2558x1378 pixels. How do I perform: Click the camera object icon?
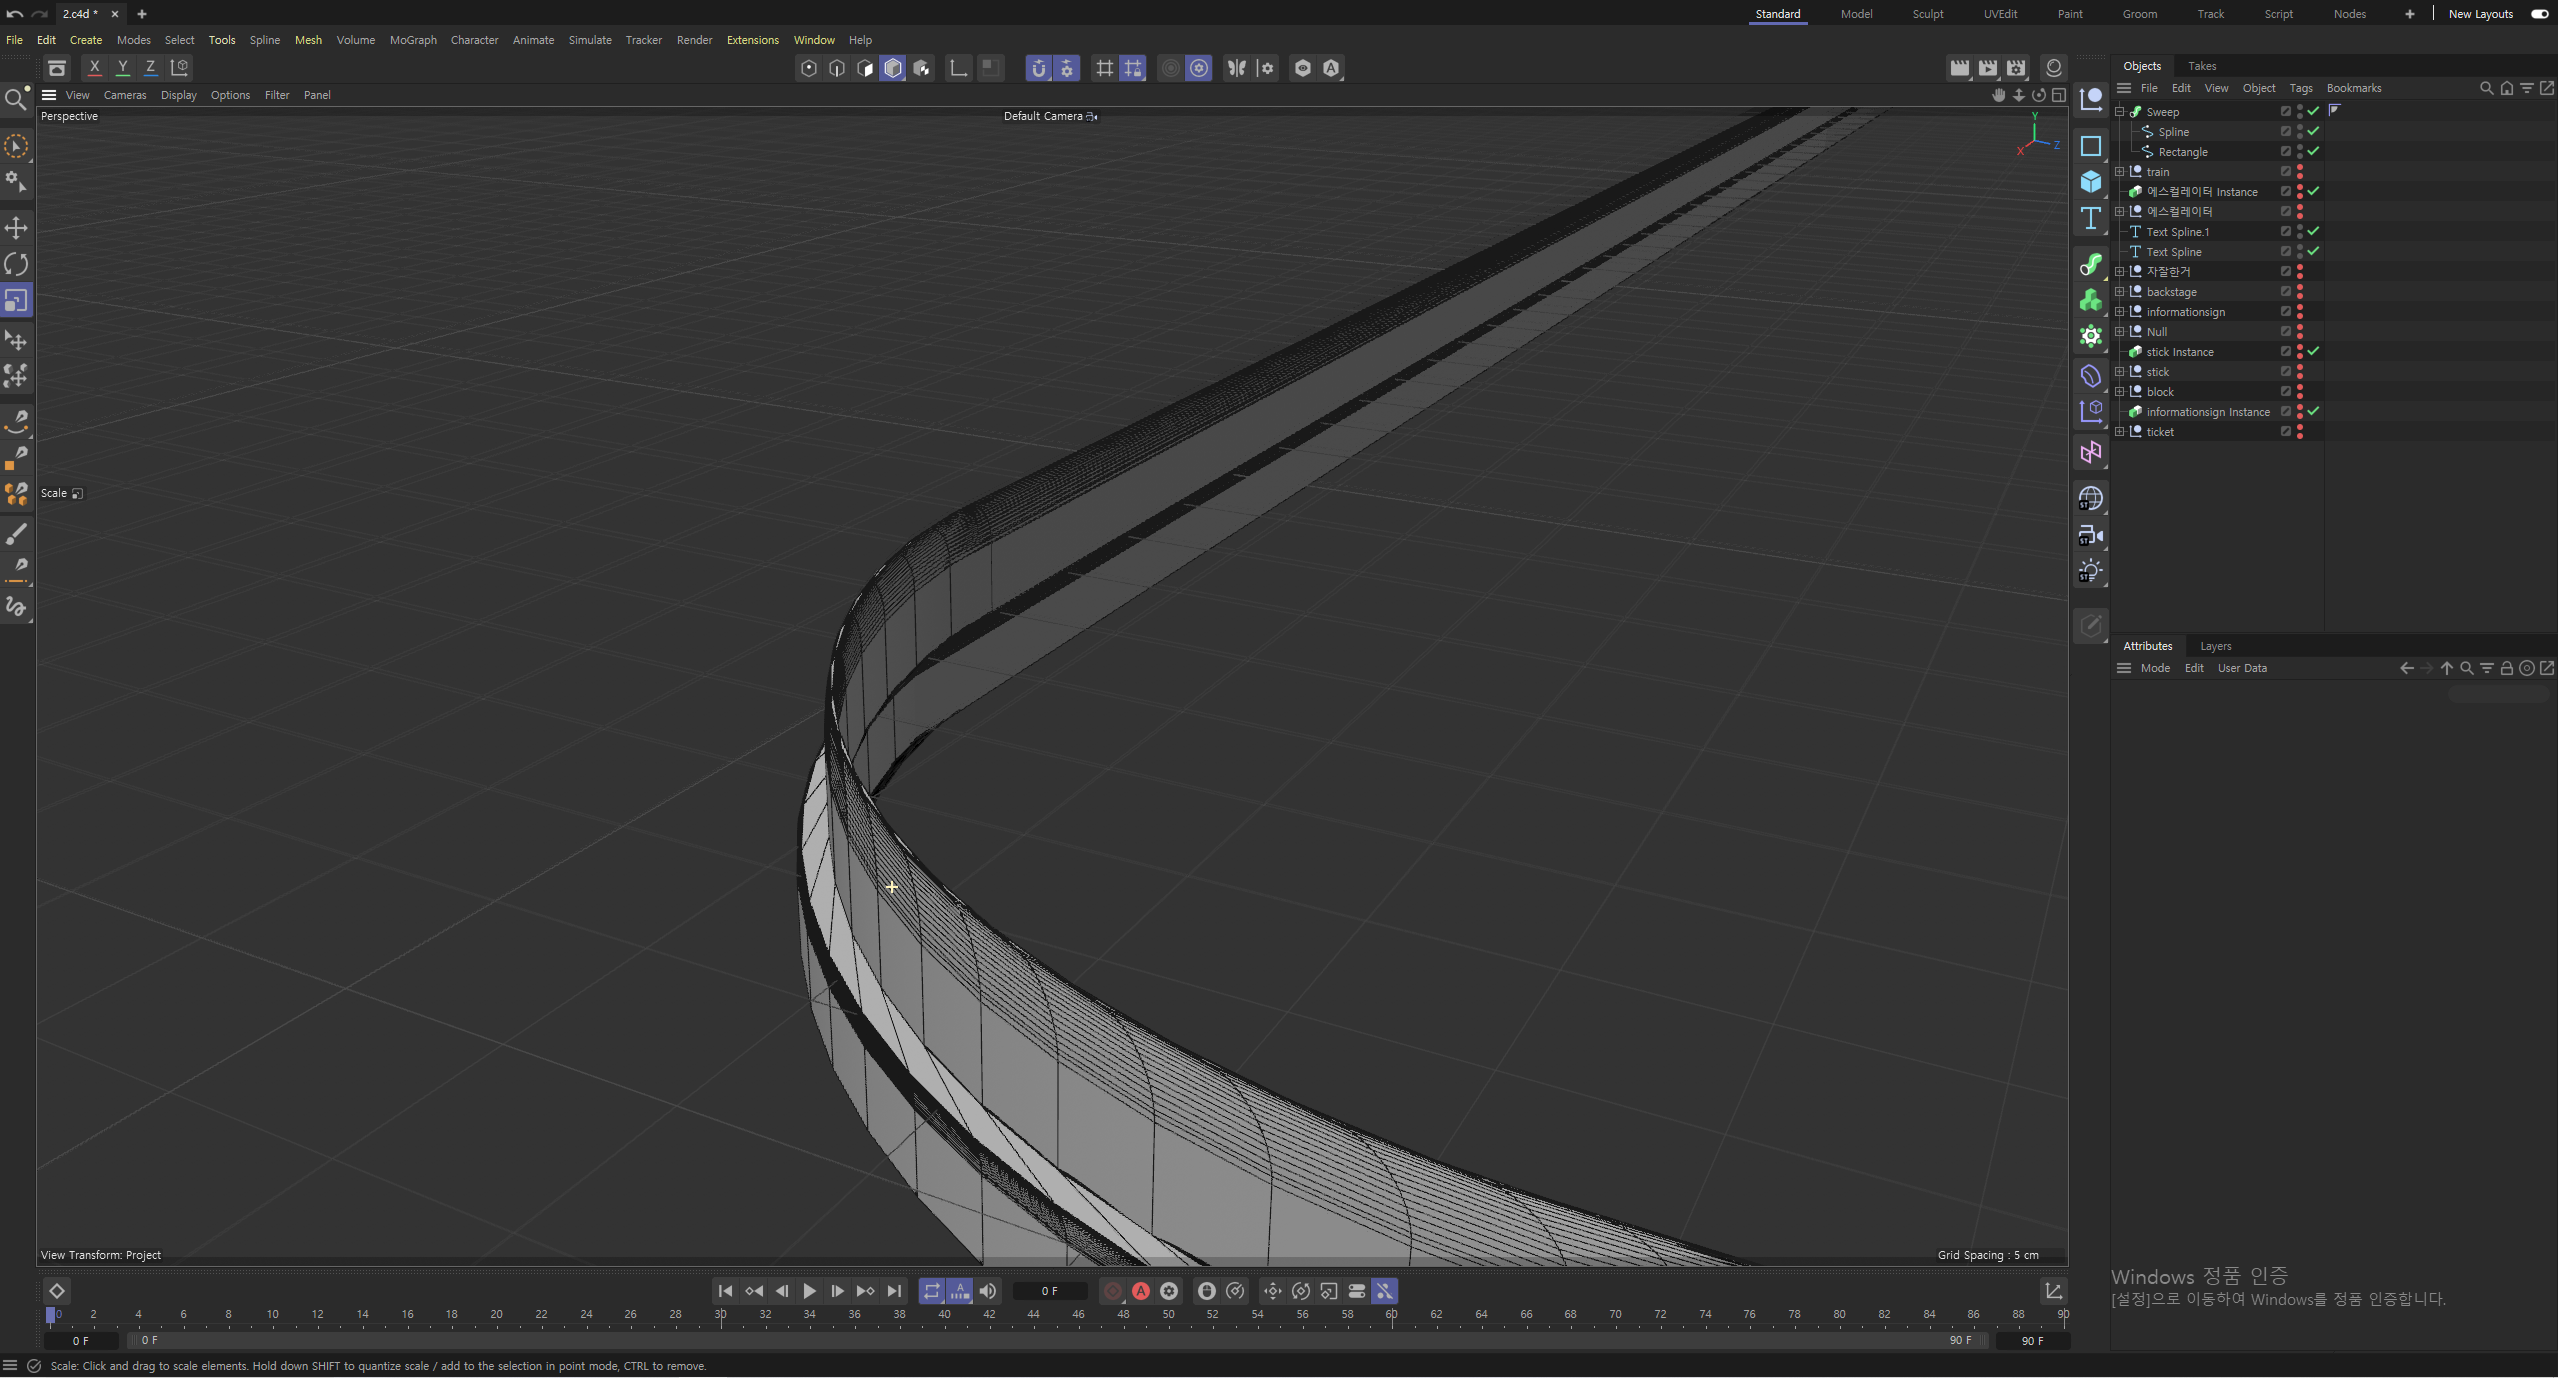[x=2091, y=535]
